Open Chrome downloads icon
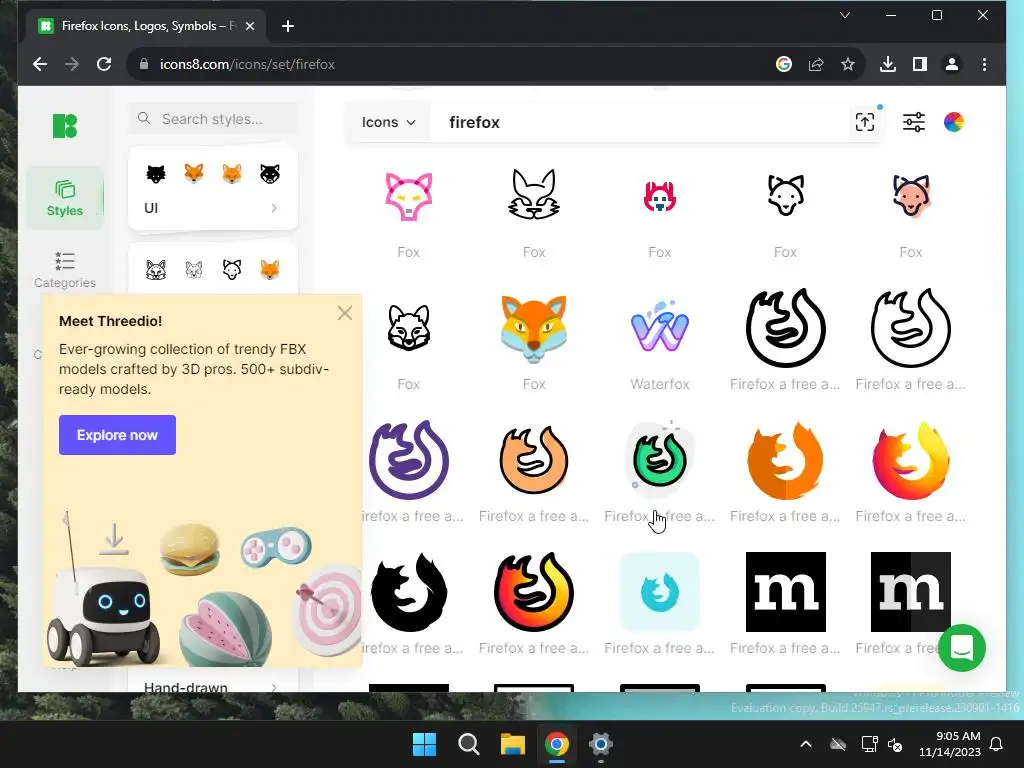 pos(888,64)
